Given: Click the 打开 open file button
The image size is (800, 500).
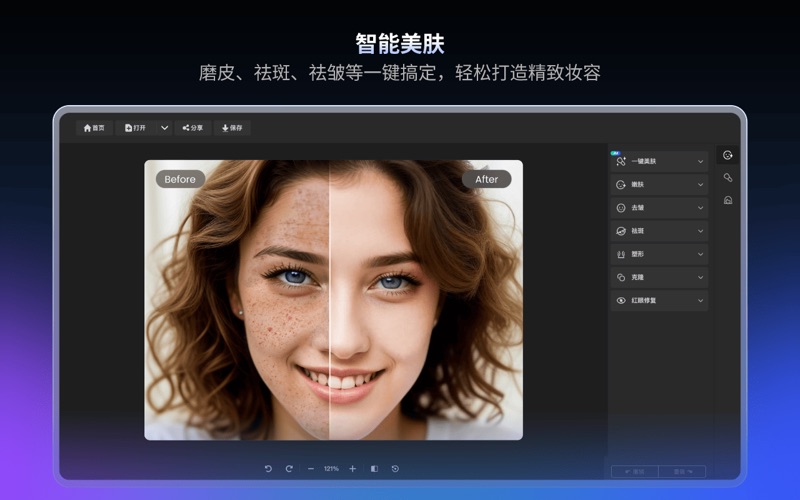Looking at the screenshot, I should click(x=135, y=128).
